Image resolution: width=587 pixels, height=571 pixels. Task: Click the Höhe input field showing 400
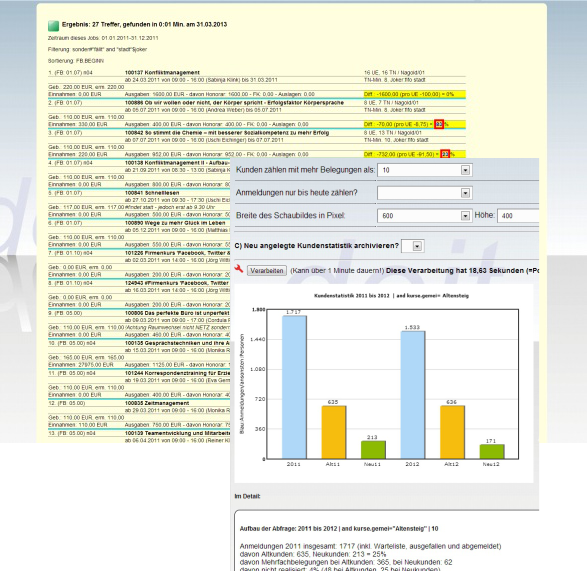[x=518, y=216]
